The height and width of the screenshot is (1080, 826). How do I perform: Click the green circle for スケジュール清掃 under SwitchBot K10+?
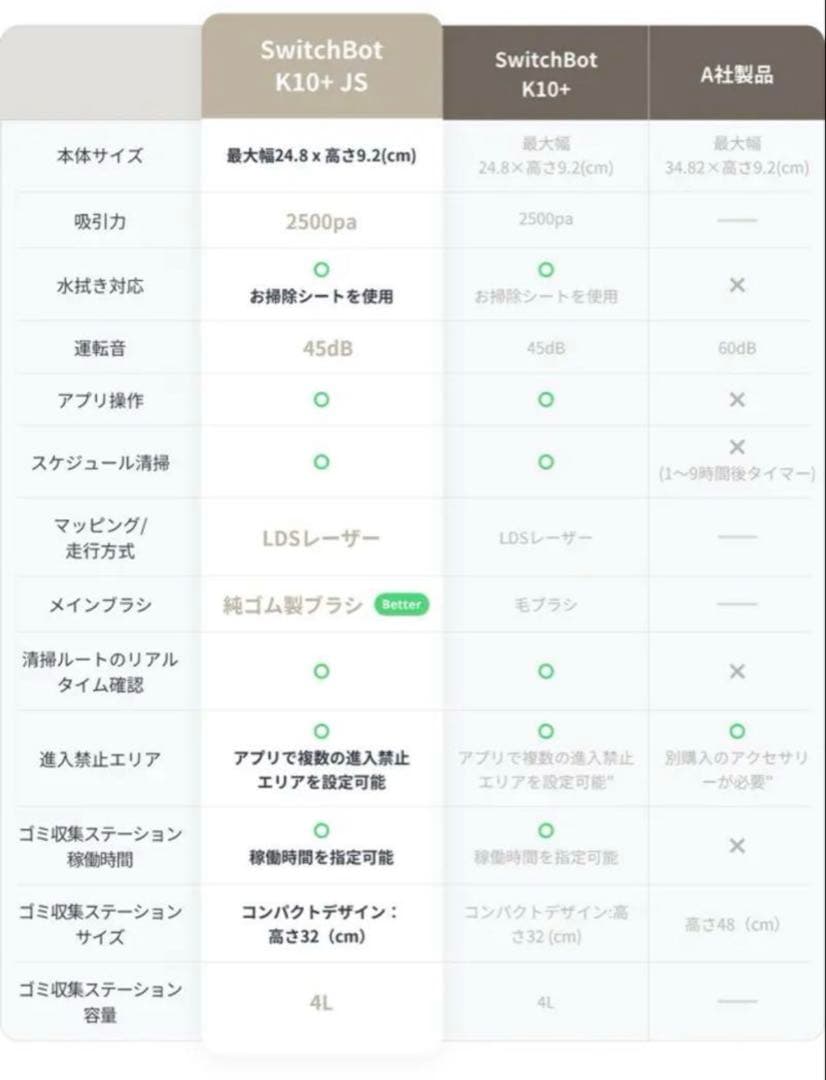[x=545, y=462]
